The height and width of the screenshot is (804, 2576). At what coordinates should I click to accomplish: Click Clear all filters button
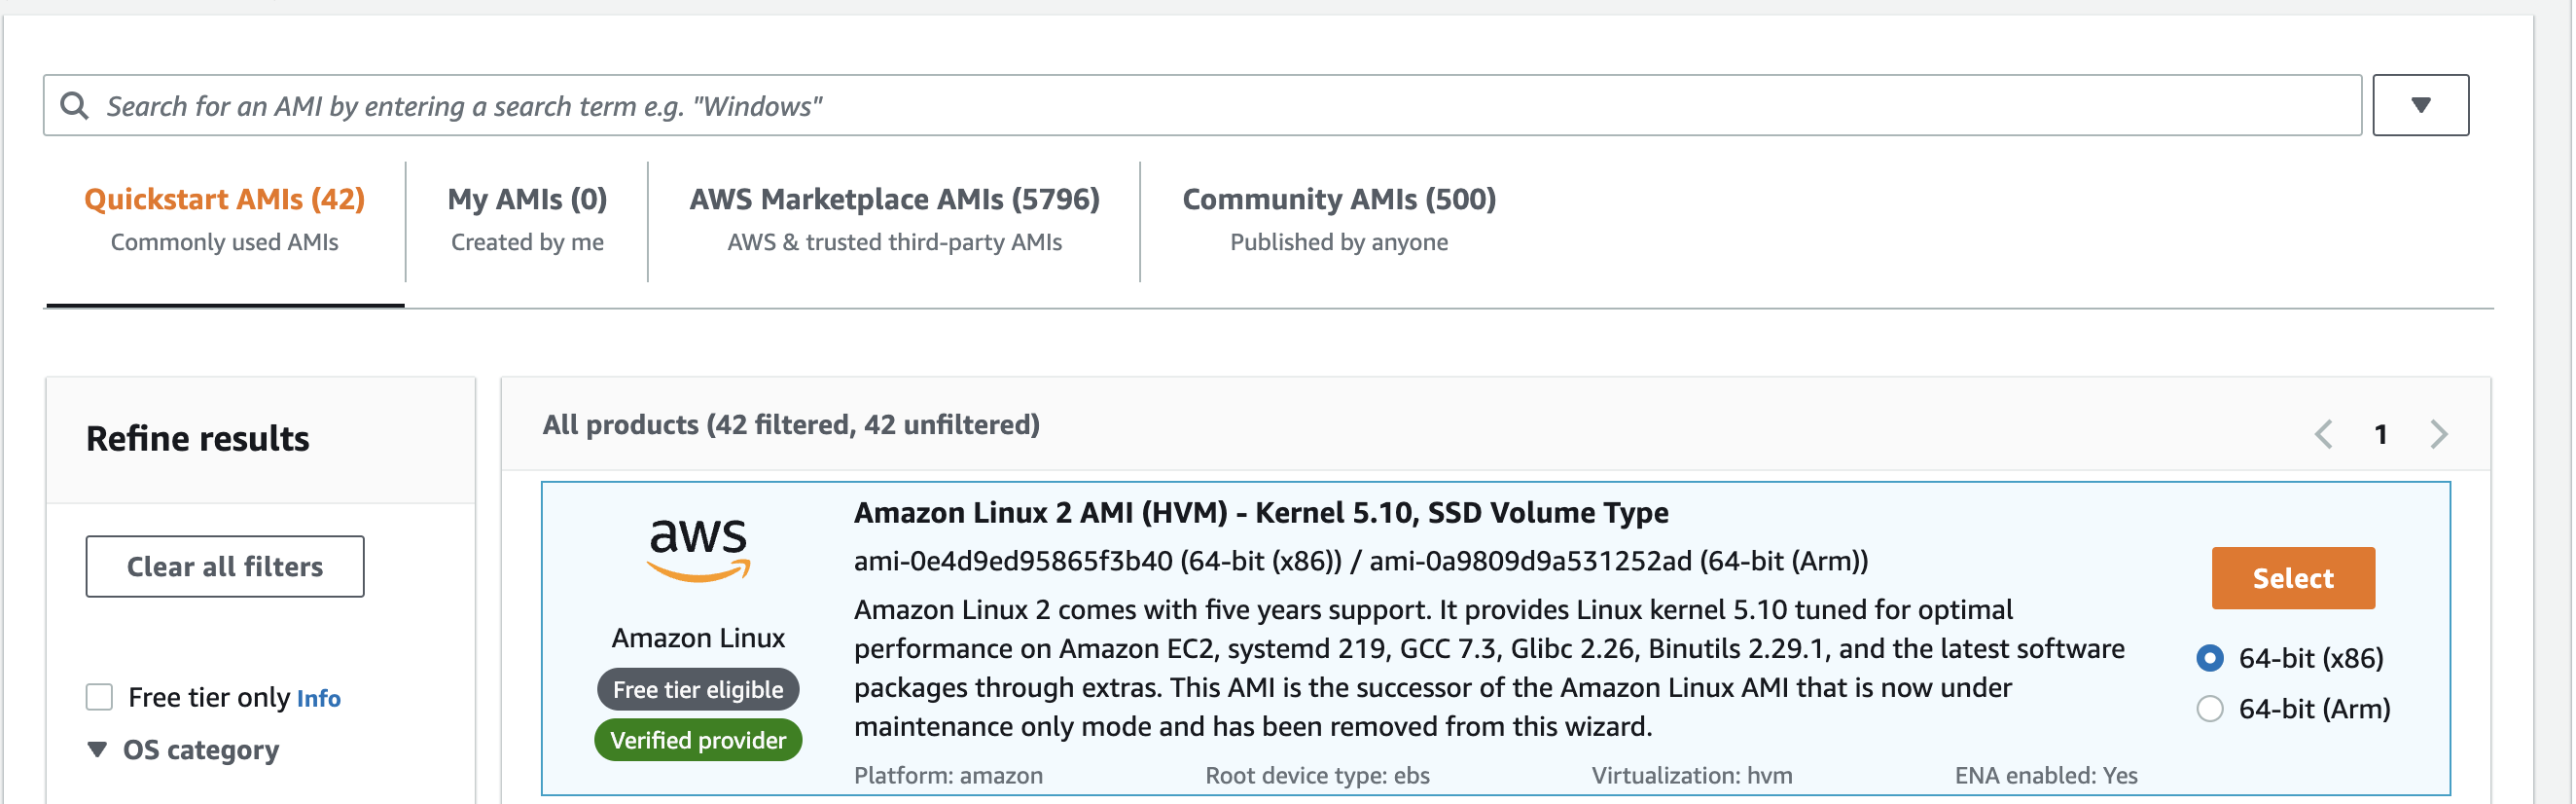(225, 566)
